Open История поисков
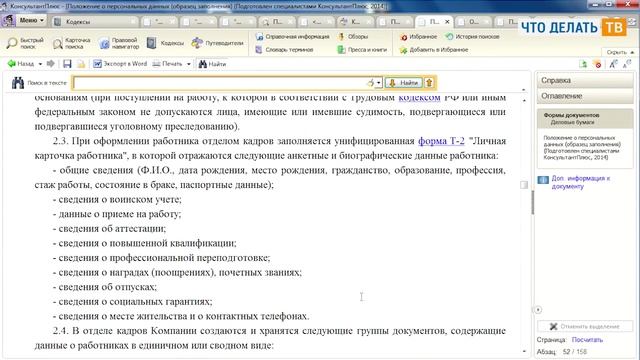The width and height of the screenshot is (640, 360). (472, 37)
